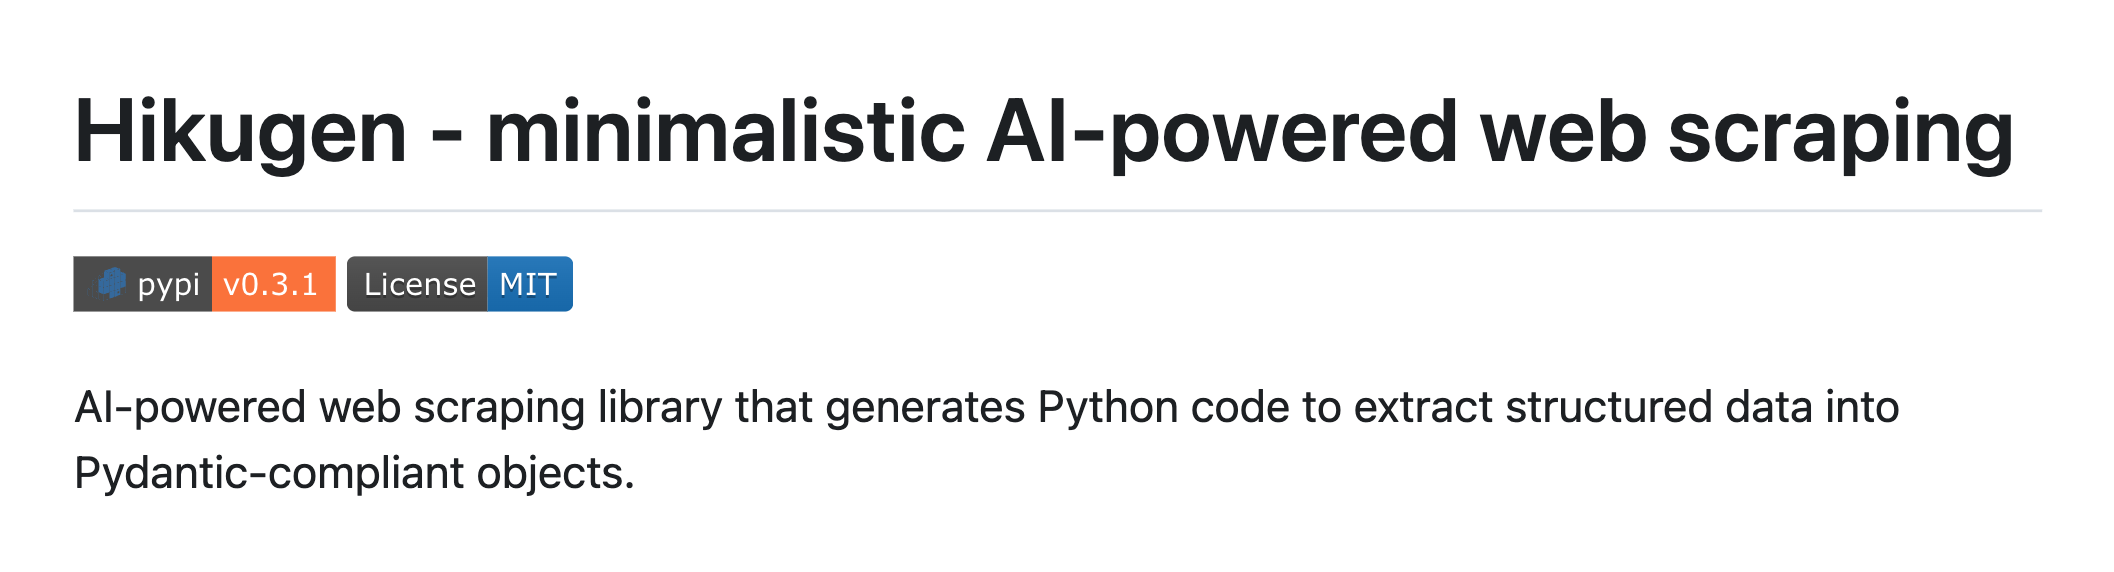Click the word "library" in the description
This screenshot has height=572, width=2114.
coord(659,408)
